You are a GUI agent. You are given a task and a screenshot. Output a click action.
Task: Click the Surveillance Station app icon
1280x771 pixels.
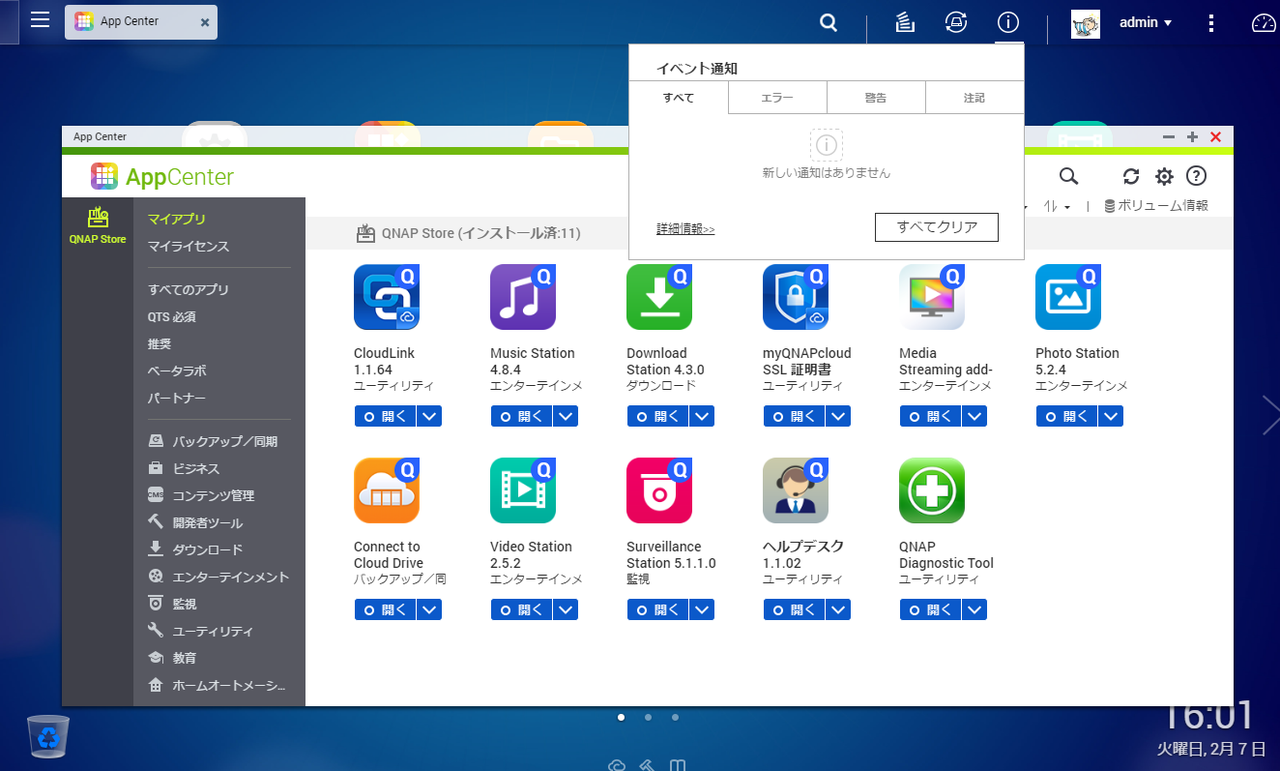click(x=659, y=491)
